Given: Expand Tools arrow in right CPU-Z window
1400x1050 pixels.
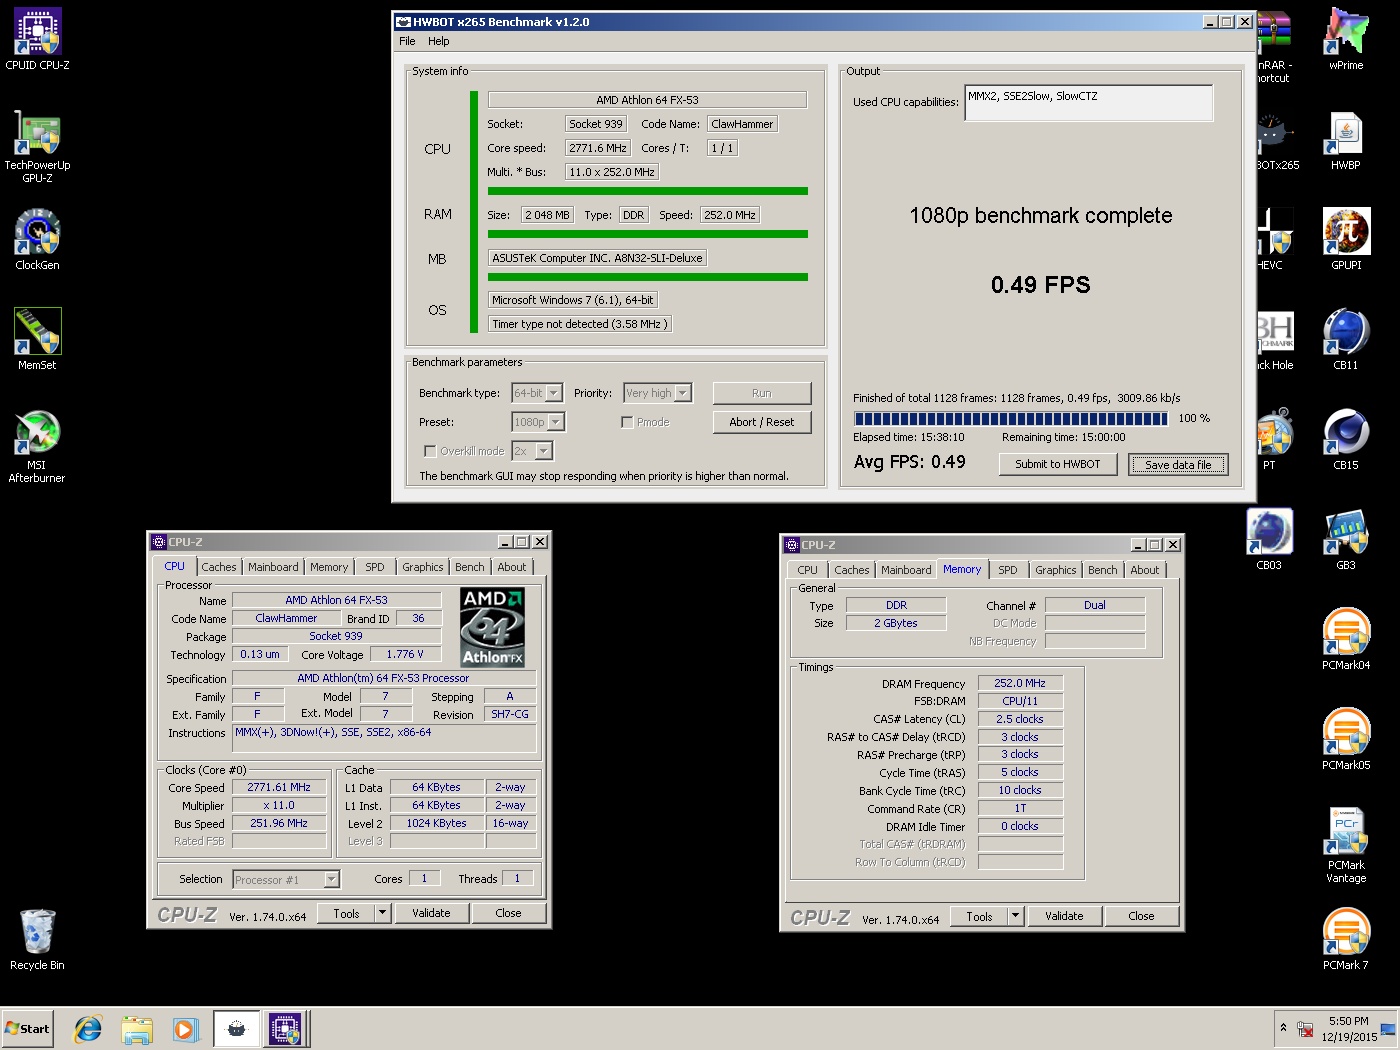Looking at the screenshot, I should click(1015, 916).
